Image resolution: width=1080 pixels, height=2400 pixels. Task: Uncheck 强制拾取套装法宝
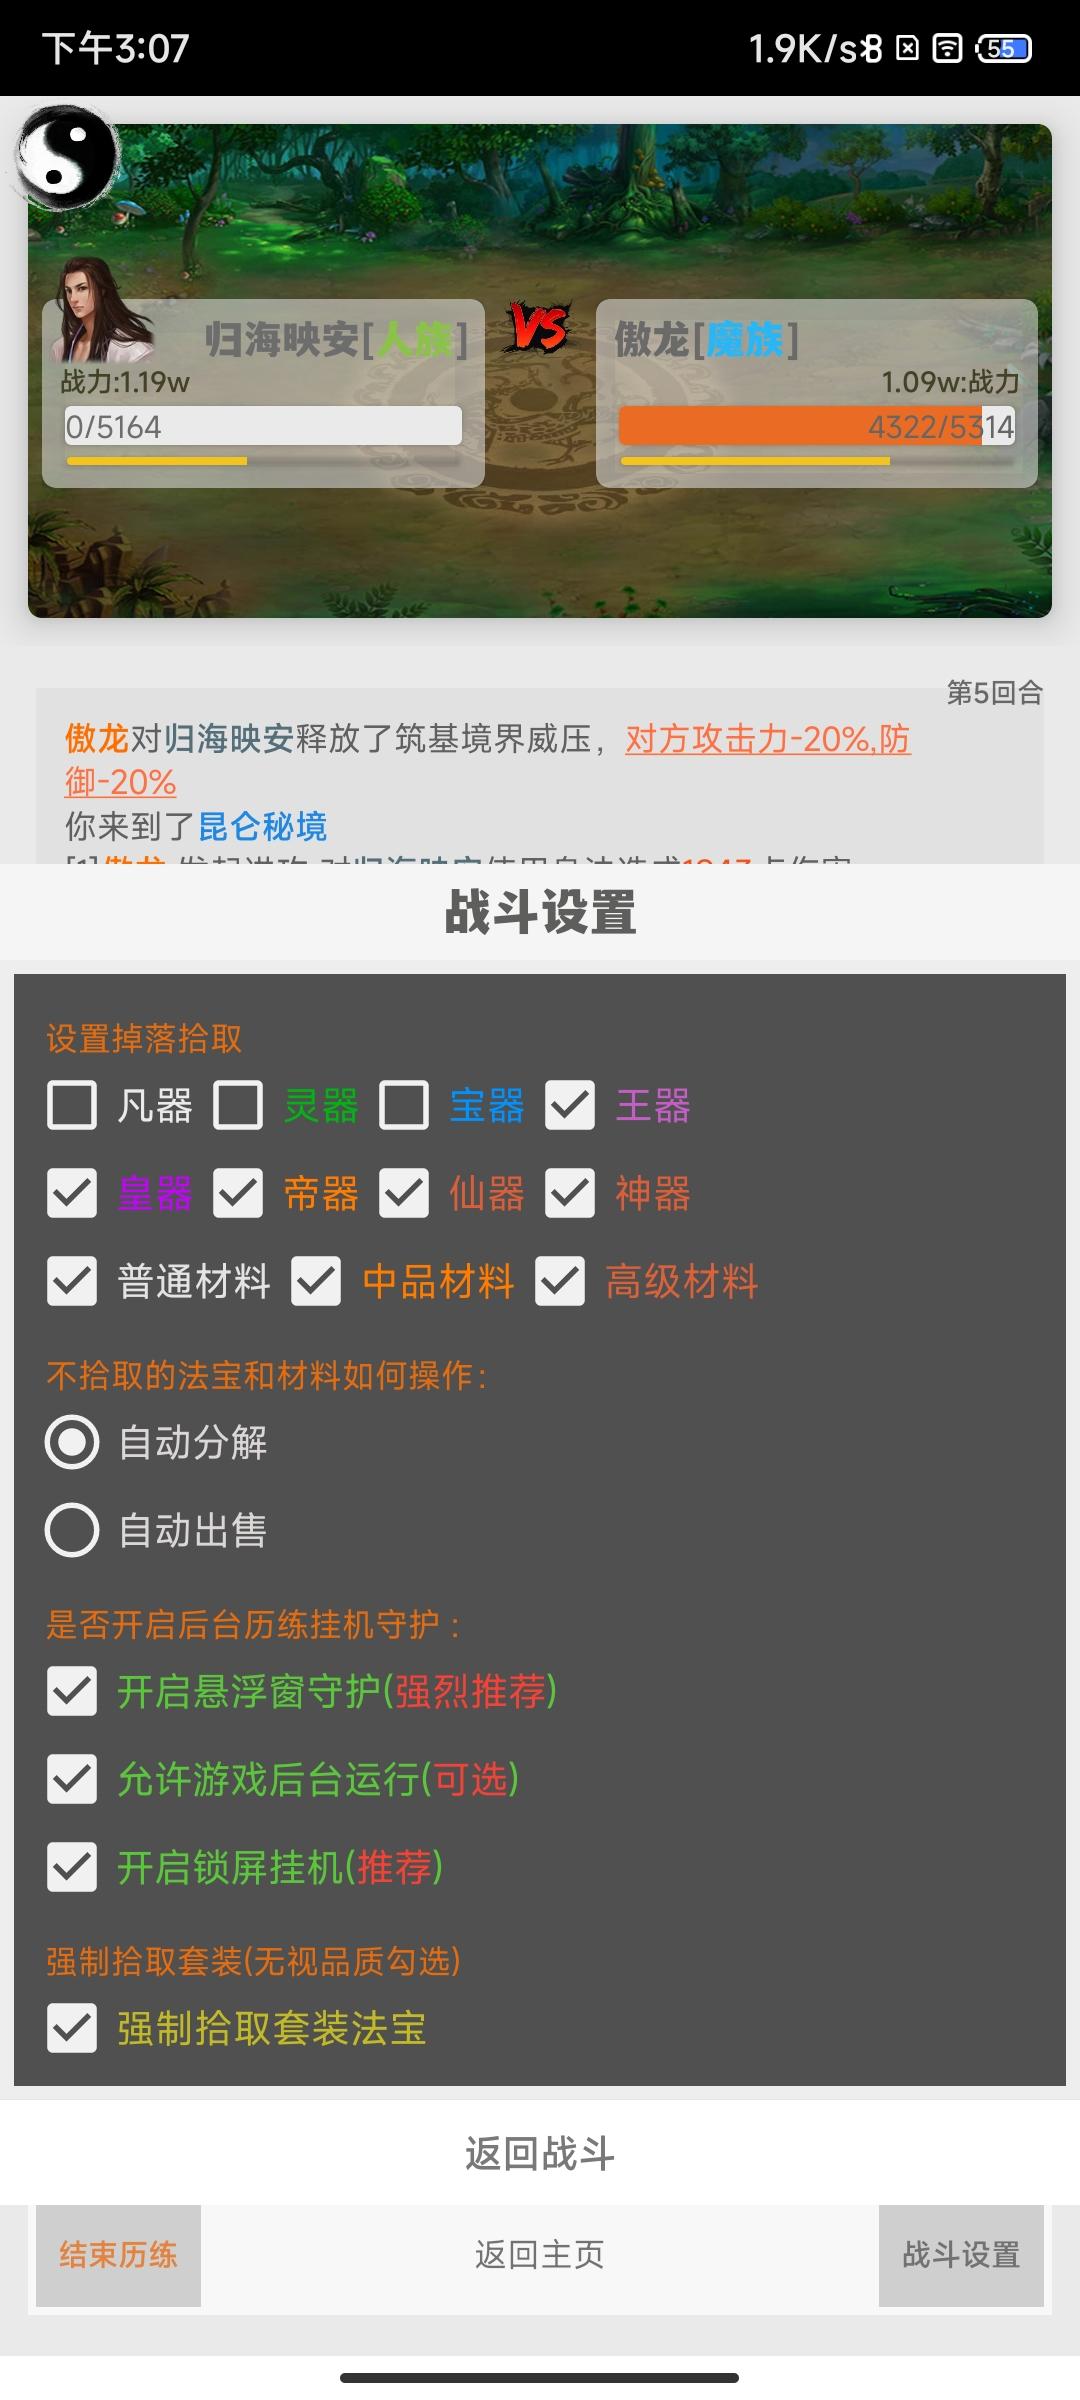(72, 2028)
